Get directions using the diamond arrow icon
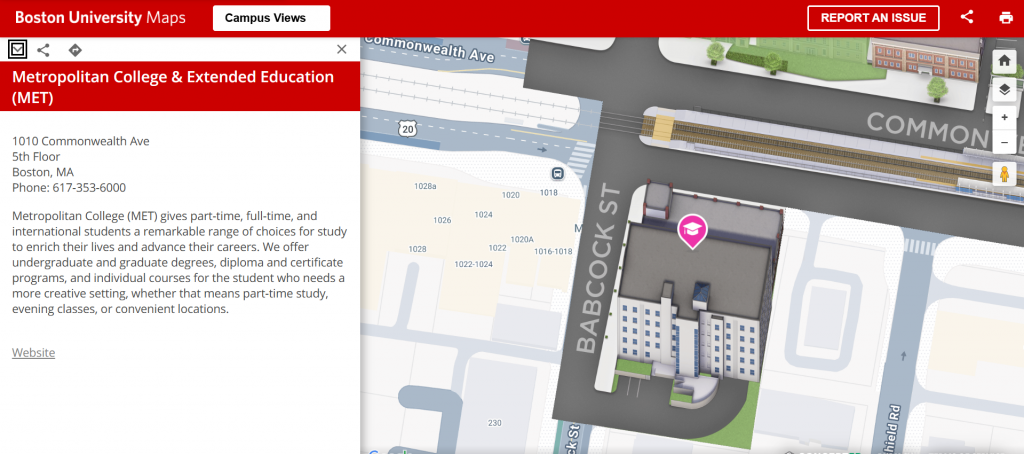The image size is (1024, 454). (x=75, y=49)
